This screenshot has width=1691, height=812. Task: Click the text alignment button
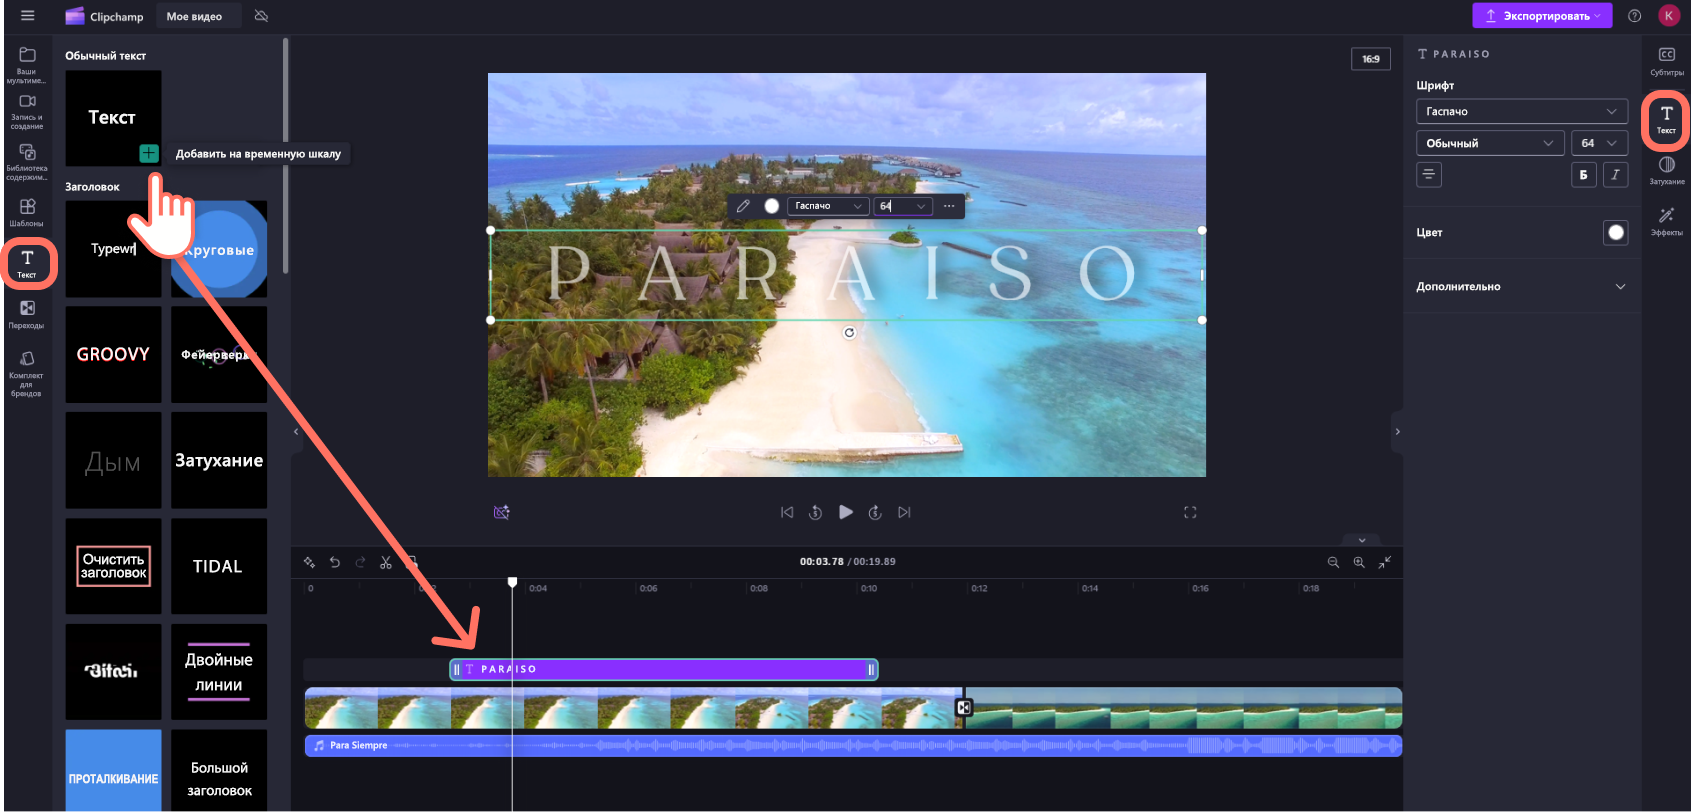coord(1429,174)
